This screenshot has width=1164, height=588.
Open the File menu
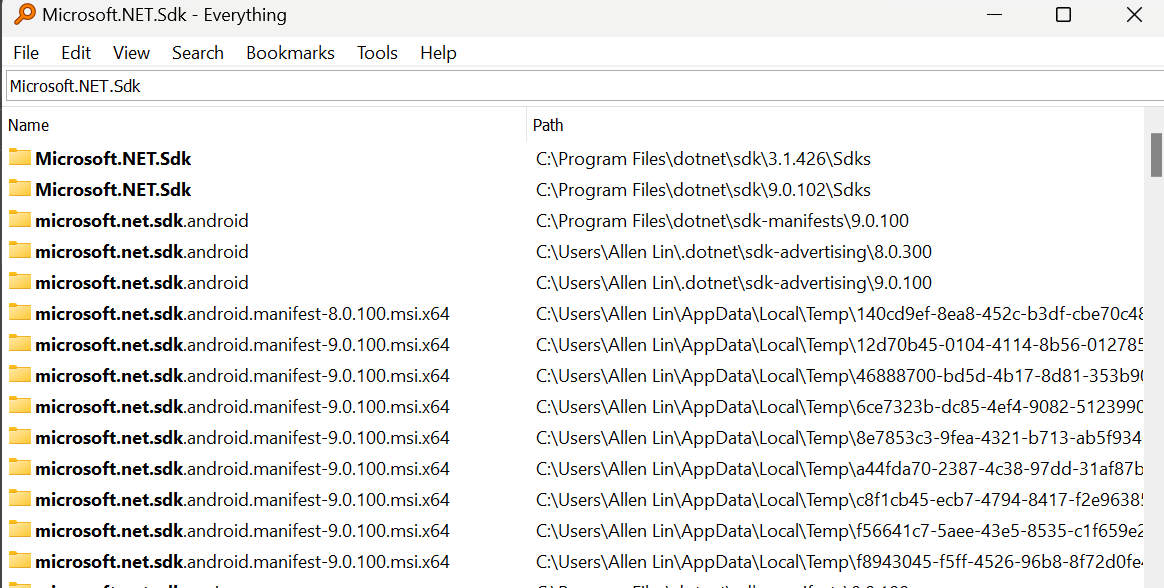[26, 53]
